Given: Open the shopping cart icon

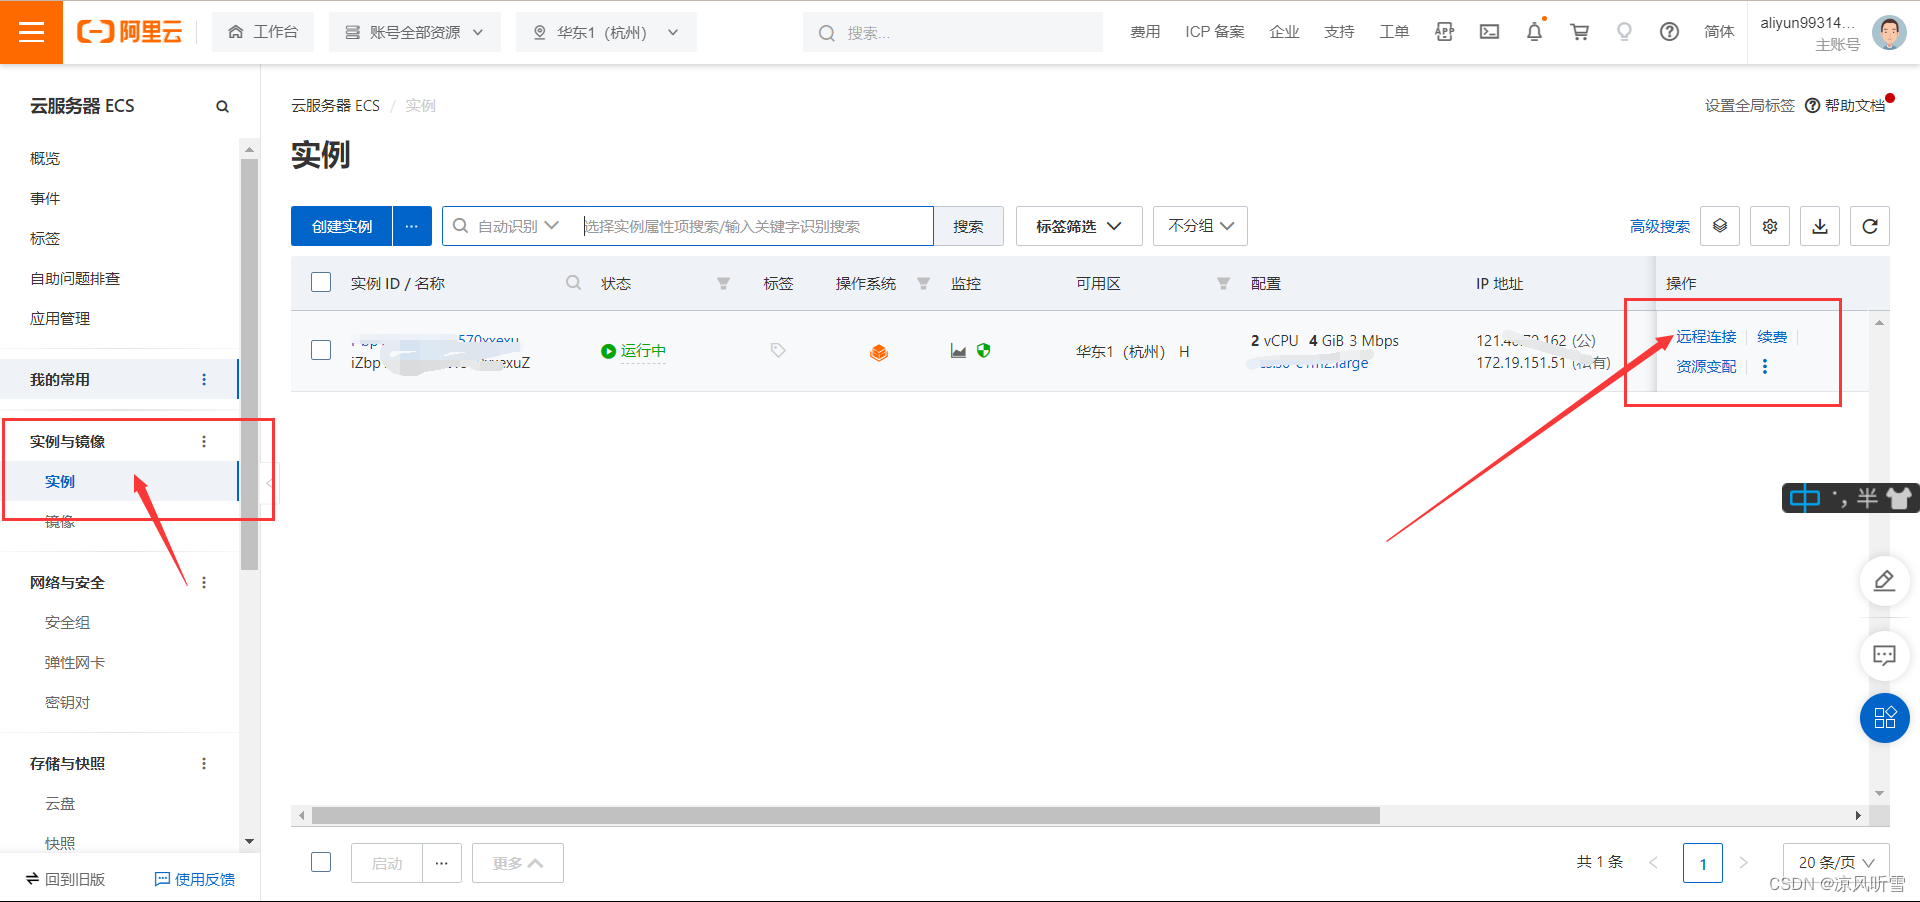Looking at the screenshot, I should 1580,32.
